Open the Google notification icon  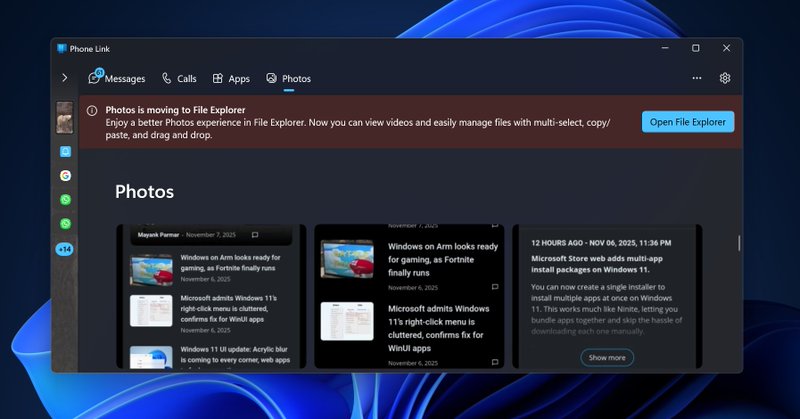pyautogui.click(x=65, y=175)
